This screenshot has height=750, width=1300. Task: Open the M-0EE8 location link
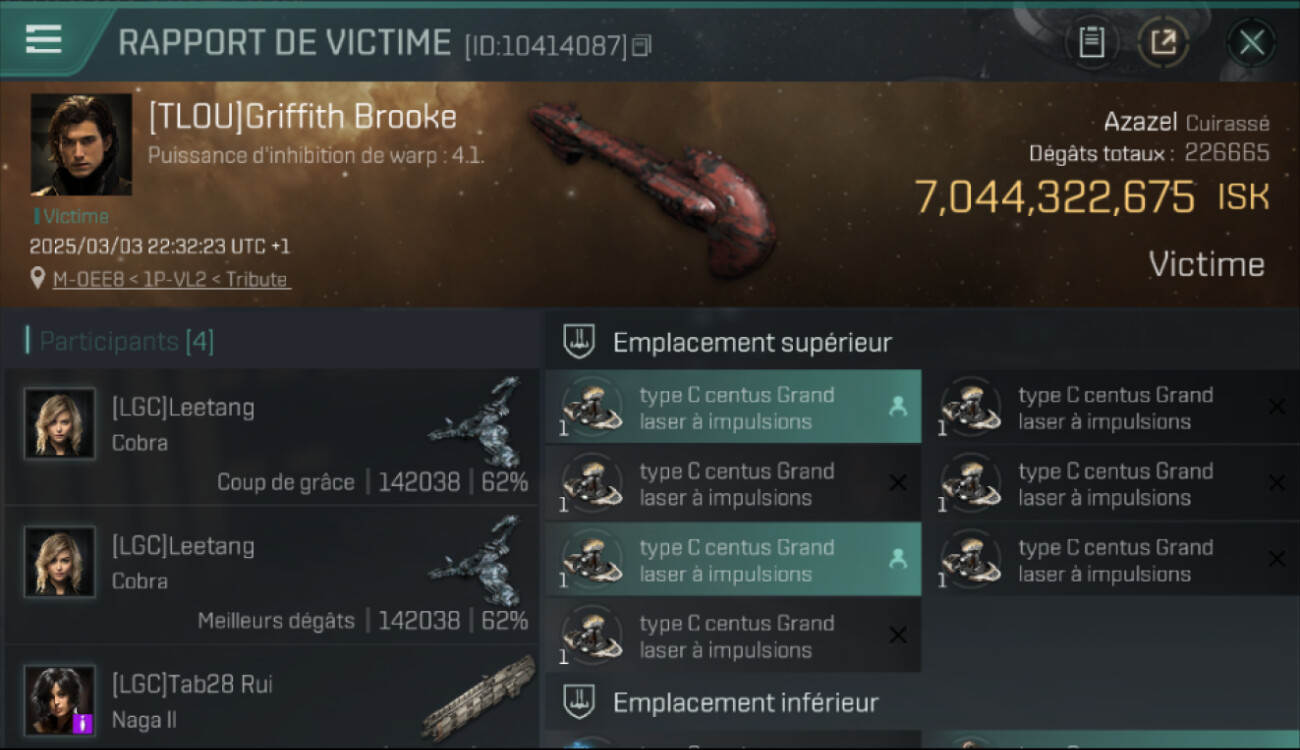click(x=171, y=279)
